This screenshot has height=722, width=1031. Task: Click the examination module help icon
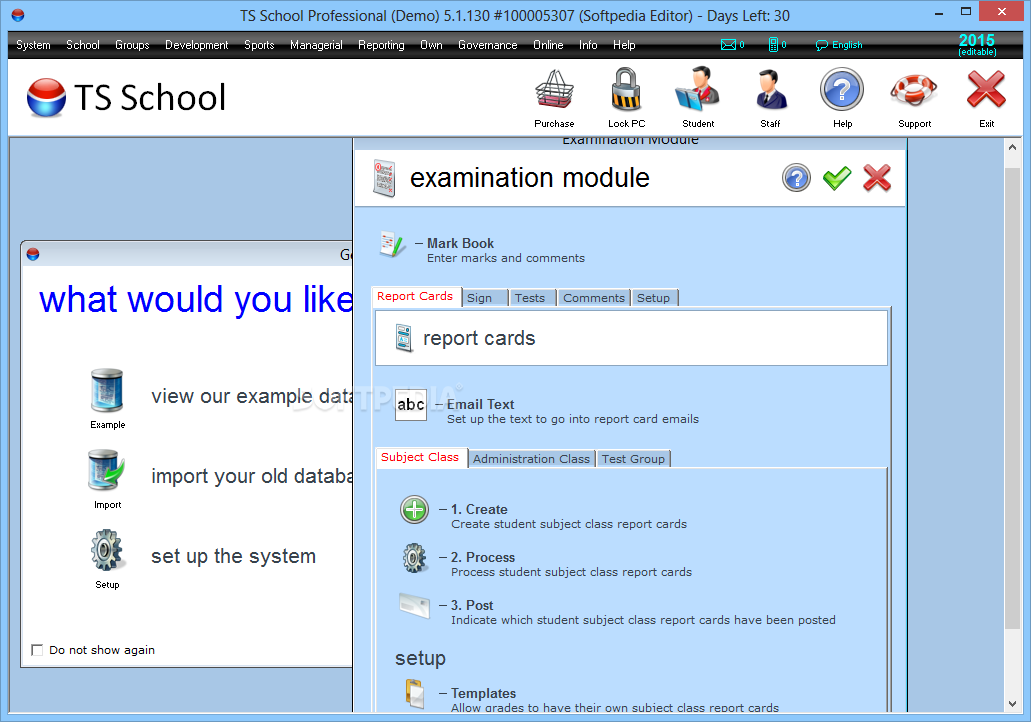796,178
